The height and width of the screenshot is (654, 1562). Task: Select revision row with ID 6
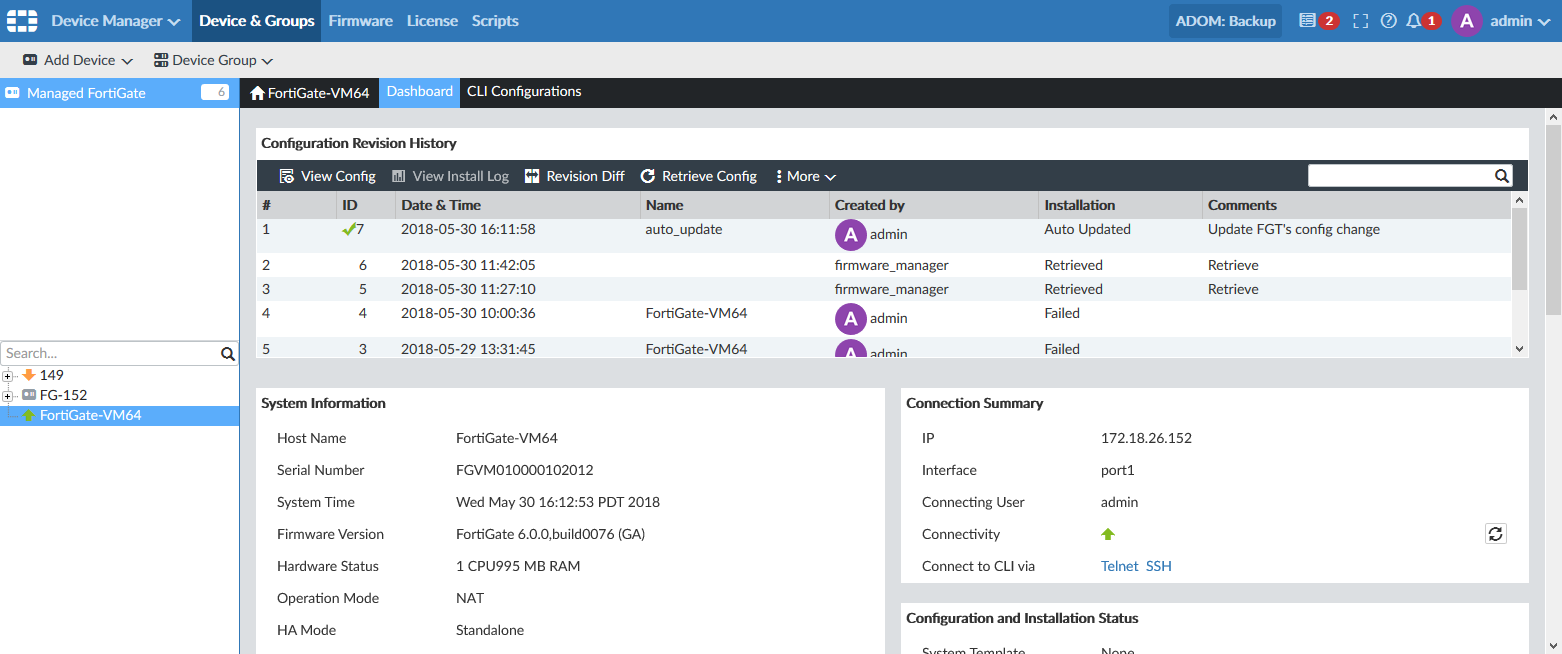[700, 265]
